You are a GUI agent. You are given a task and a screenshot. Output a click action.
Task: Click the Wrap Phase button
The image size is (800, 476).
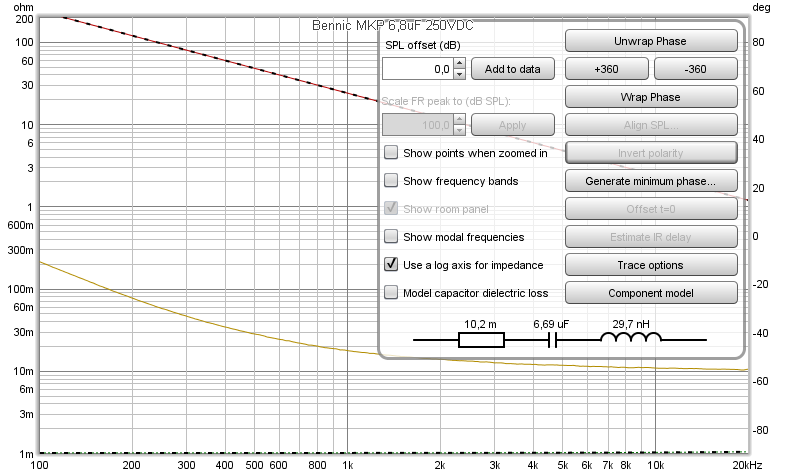pyautogui.click(x=651, y=97)
